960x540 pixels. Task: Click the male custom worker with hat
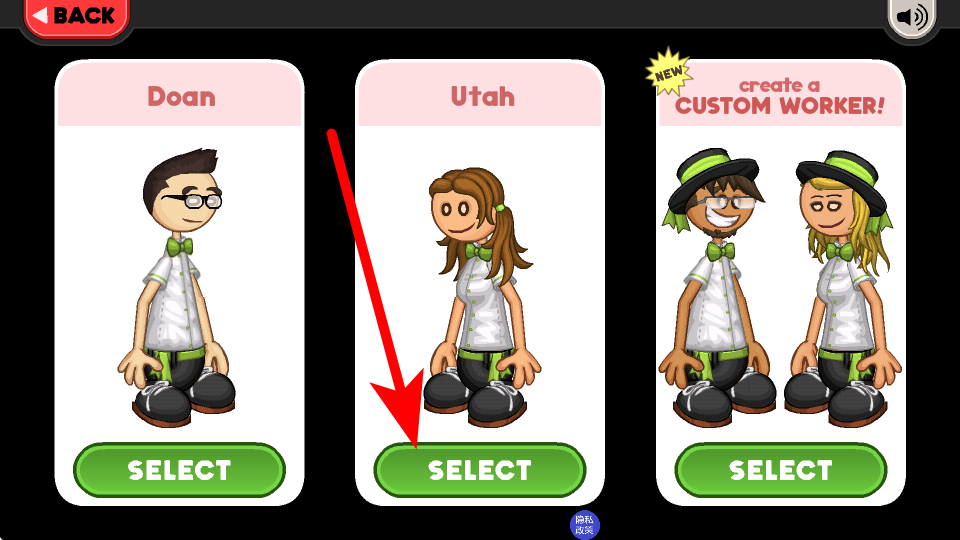[715, 287]
